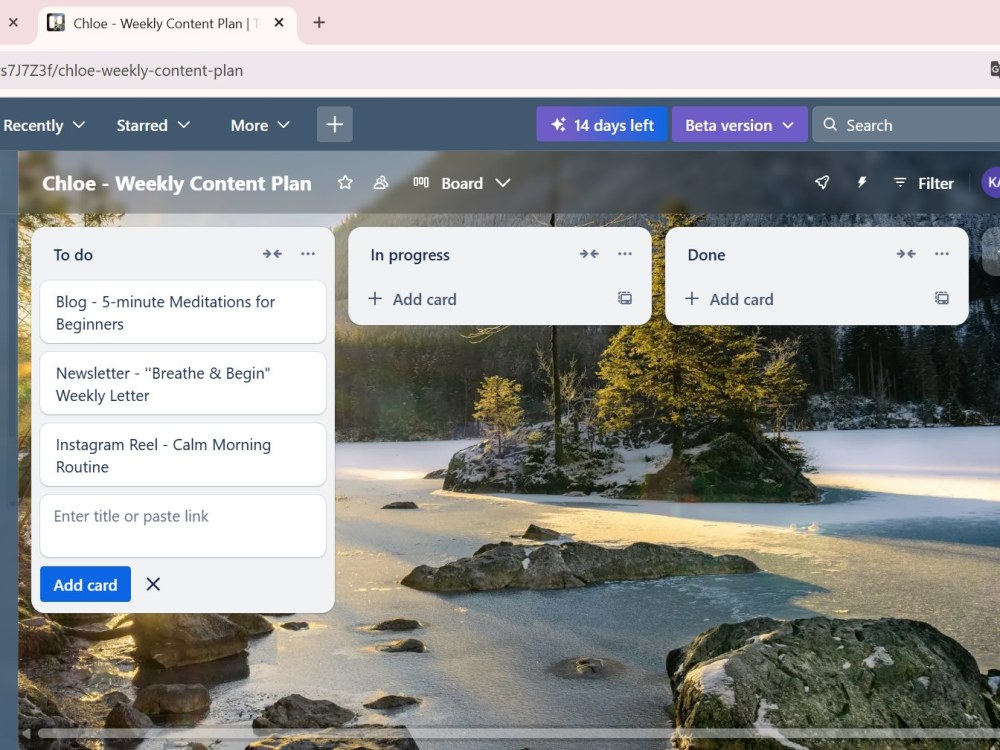1000x750 pixels.
Task: Click the blue Add card button
Action: (85, 584)
